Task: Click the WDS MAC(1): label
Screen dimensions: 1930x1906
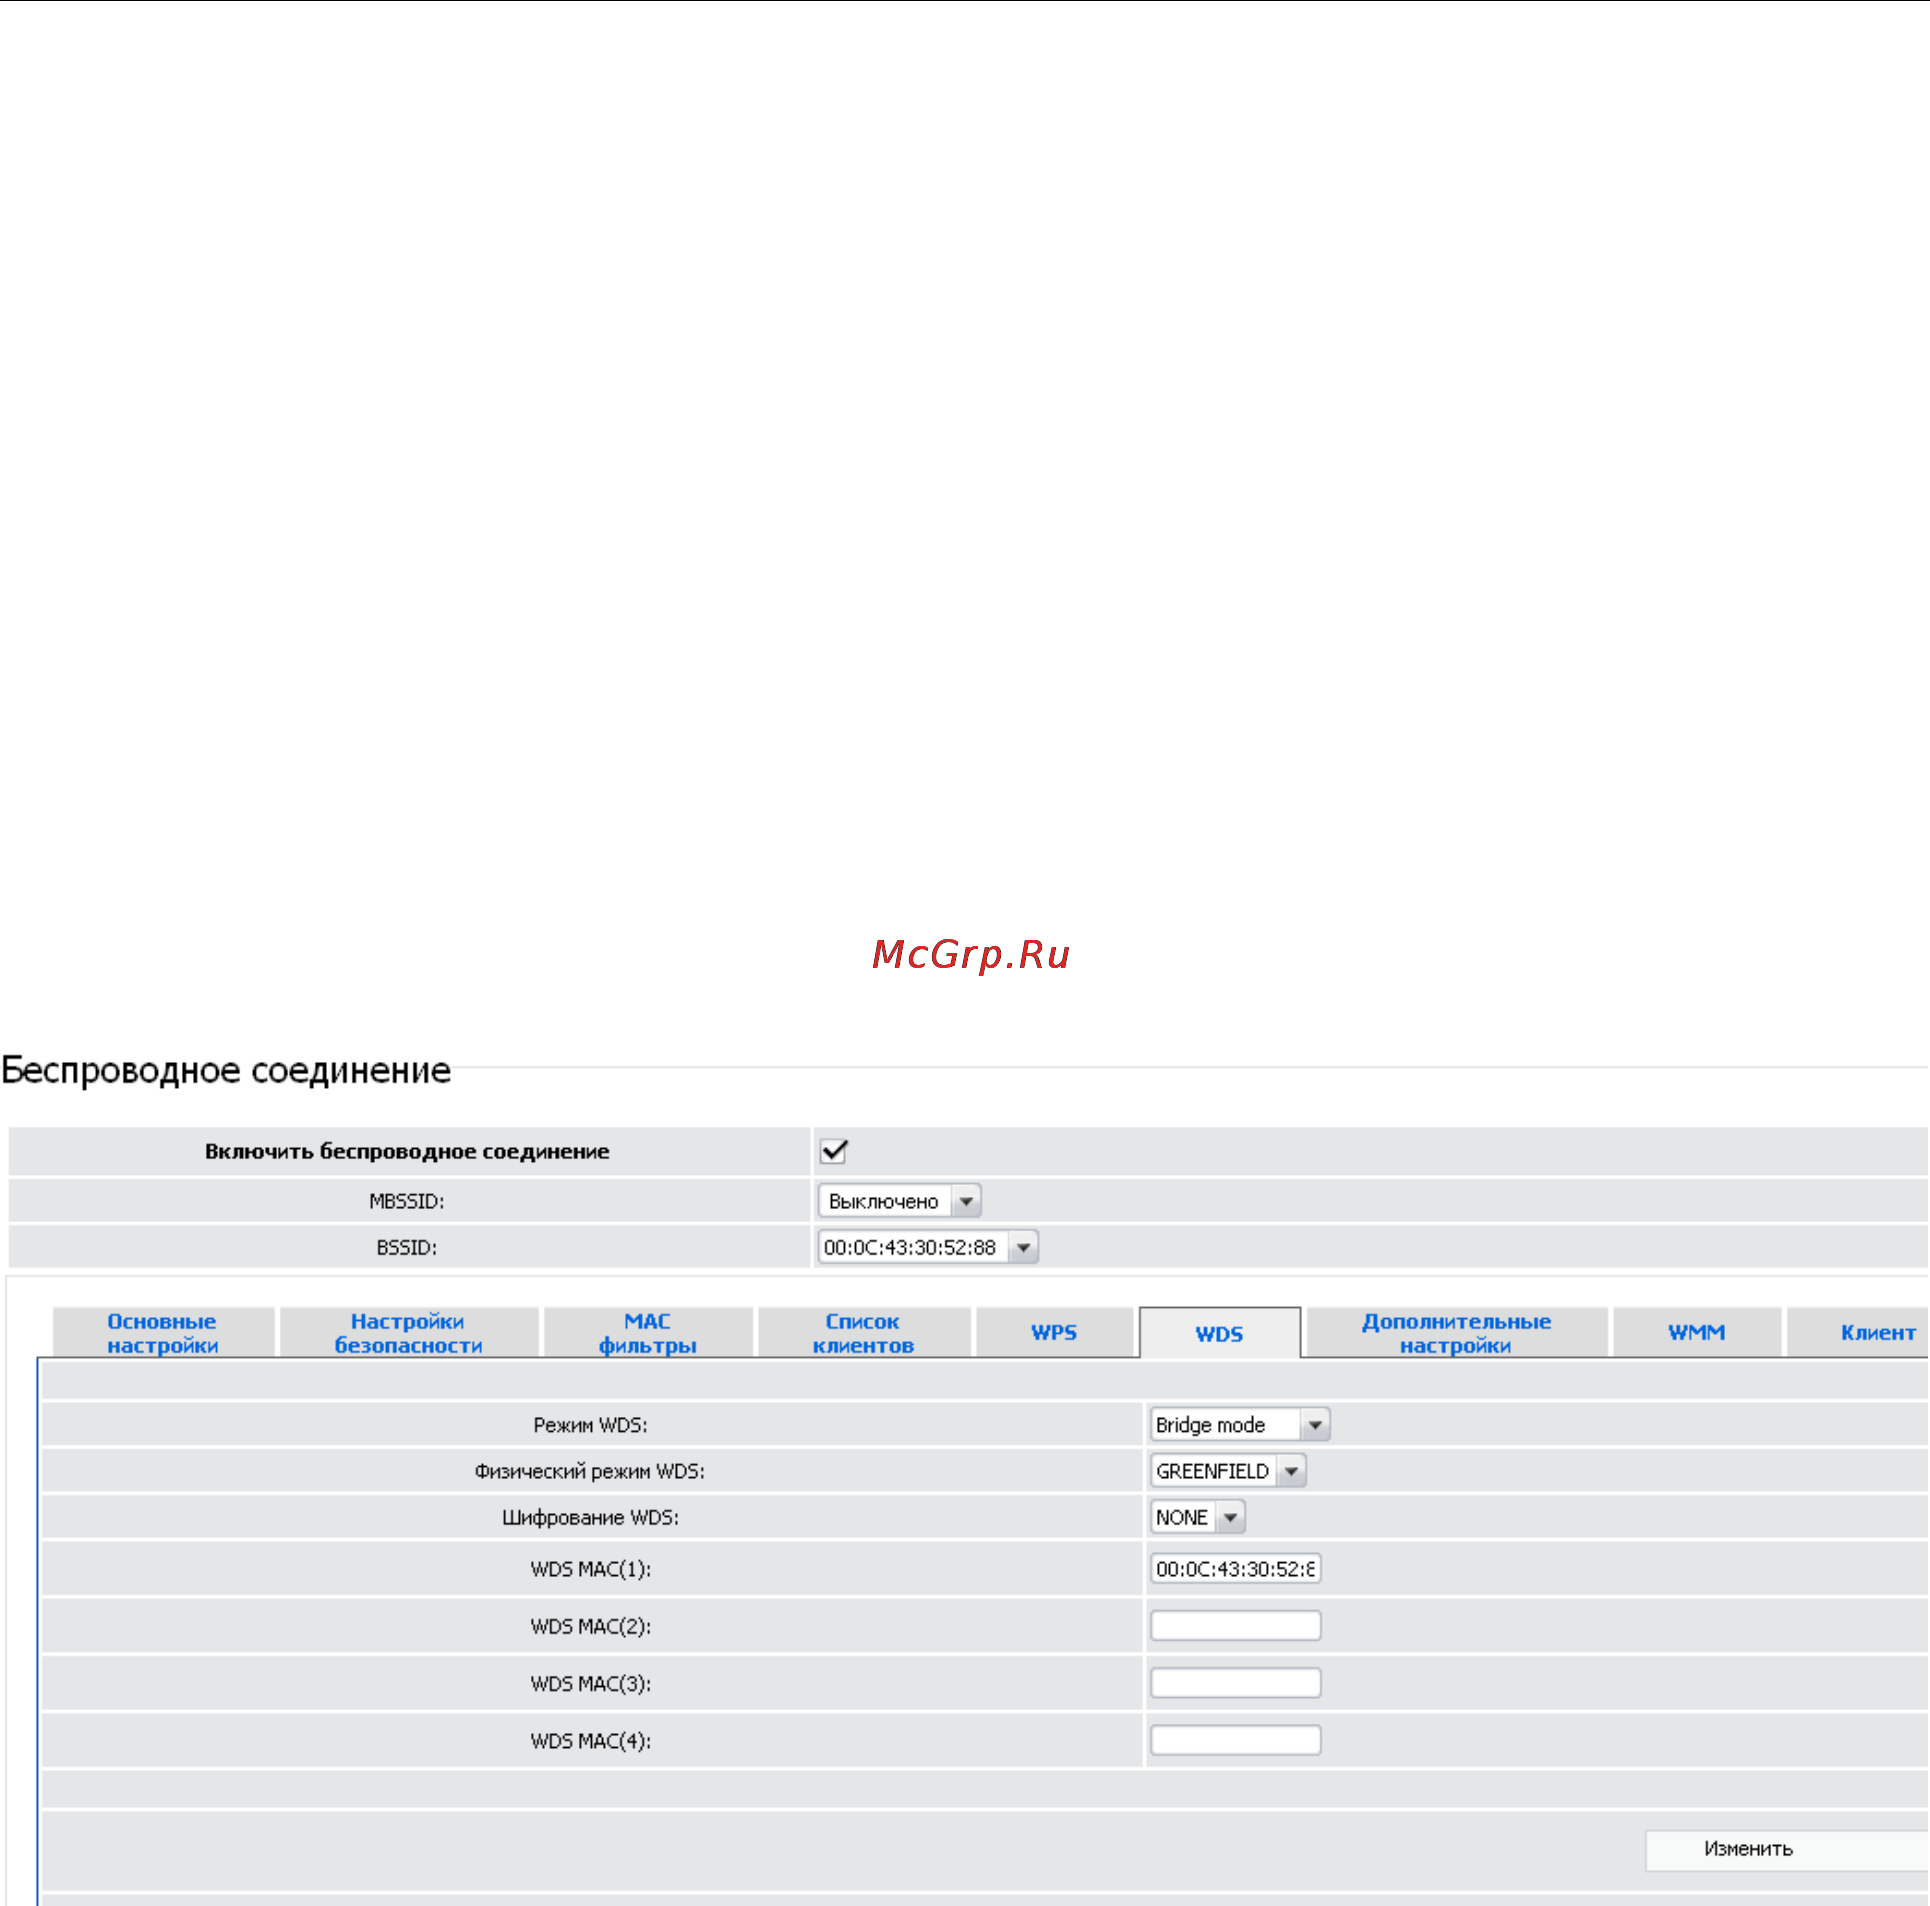Action: [x=591, y=1569]
